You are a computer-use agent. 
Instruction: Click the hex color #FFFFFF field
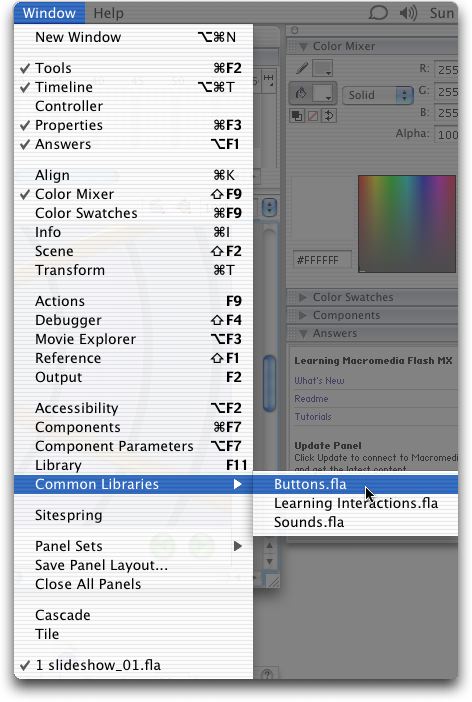click(322, 260)
